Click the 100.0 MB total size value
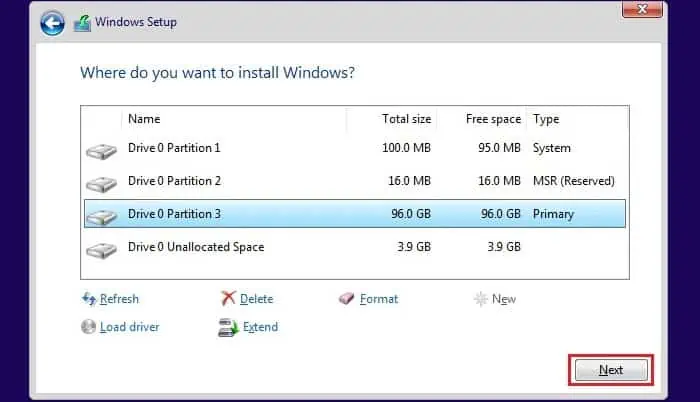700x402 pixels. point(406,148)
